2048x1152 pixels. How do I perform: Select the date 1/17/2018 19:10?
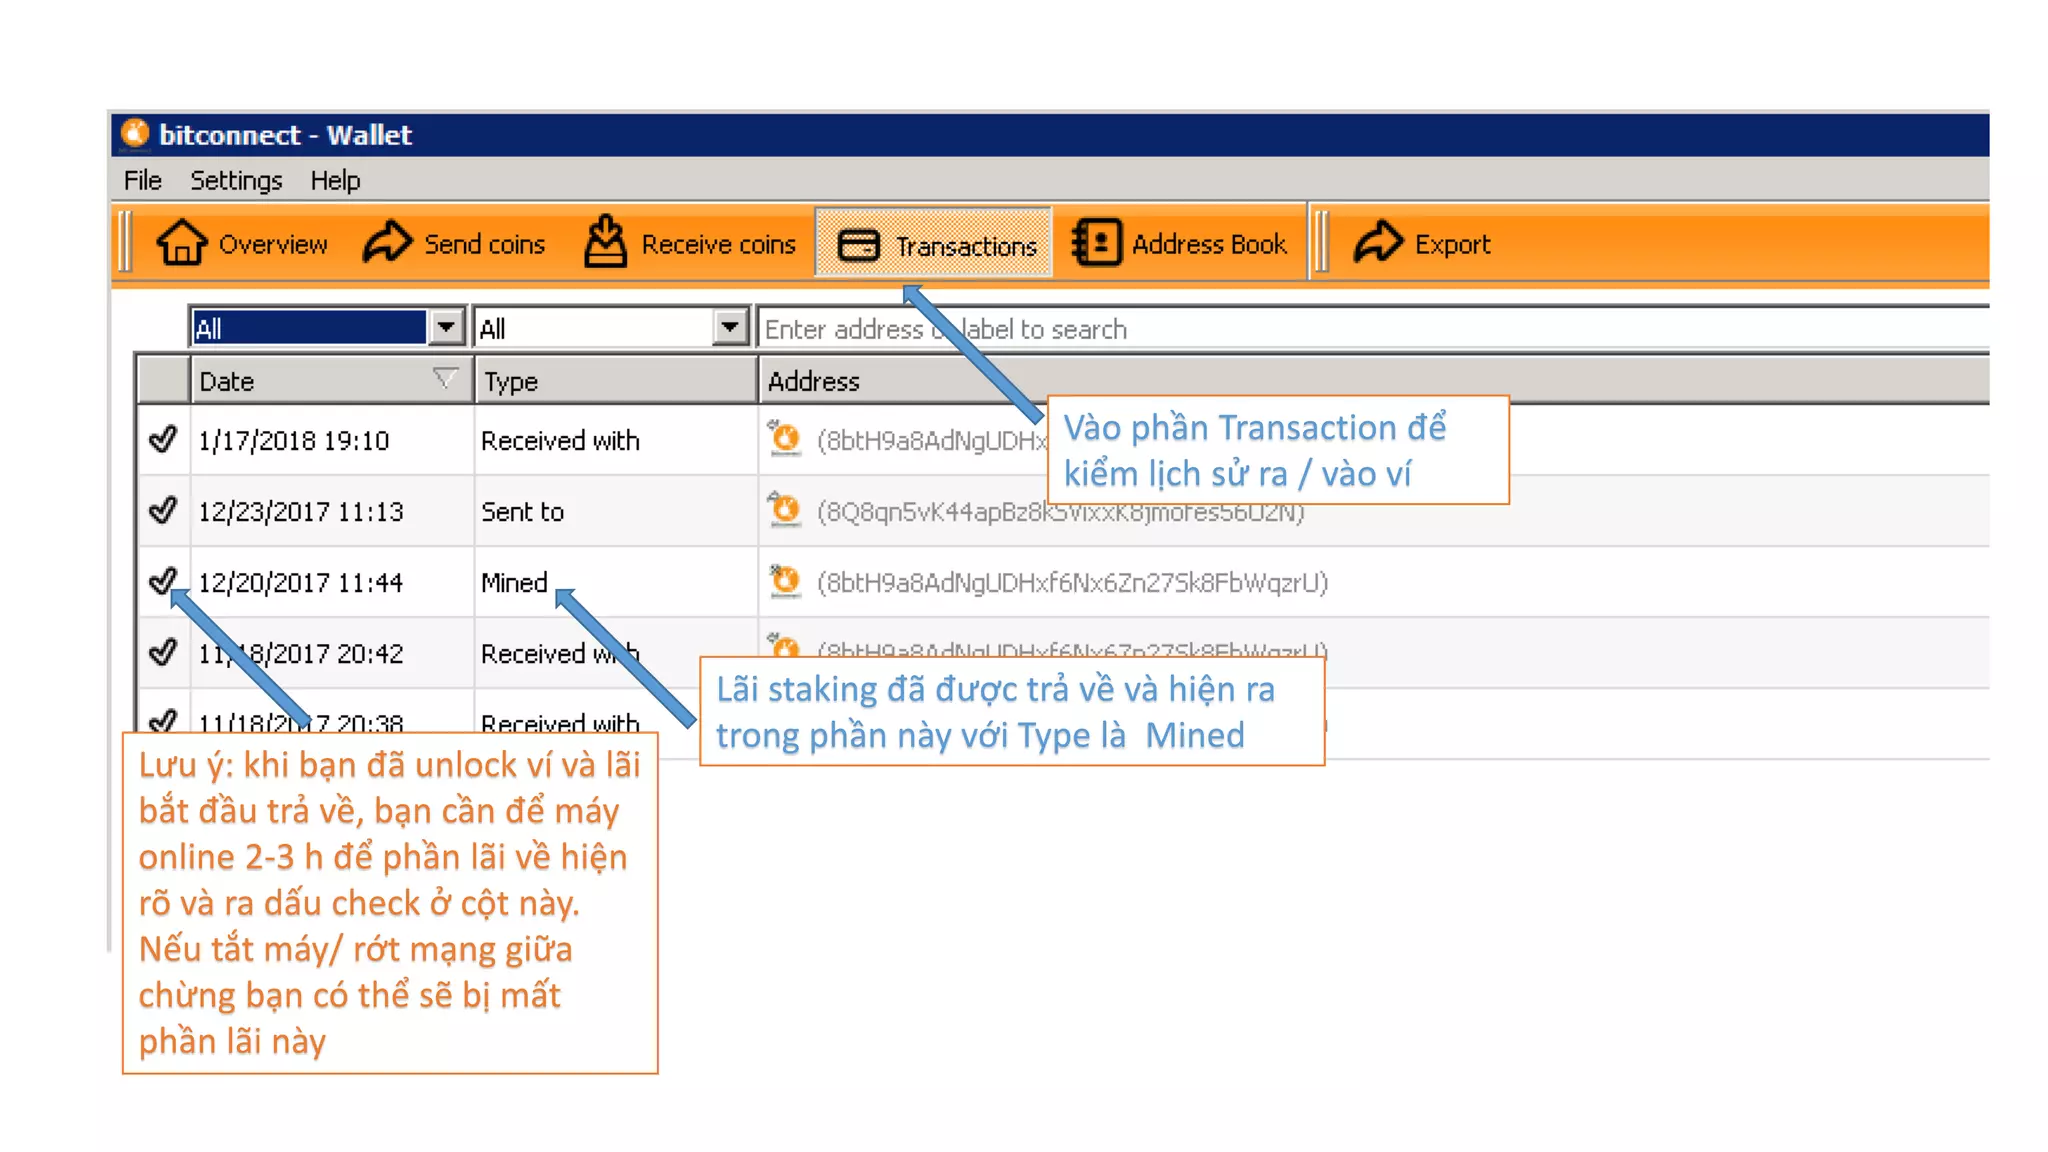(x=293, y=441)
